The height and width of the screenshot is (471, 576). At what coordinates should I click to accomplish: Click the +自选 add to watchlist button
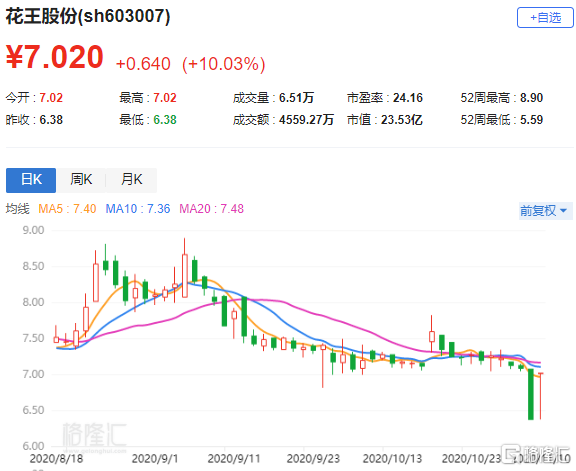click(545, 17)
